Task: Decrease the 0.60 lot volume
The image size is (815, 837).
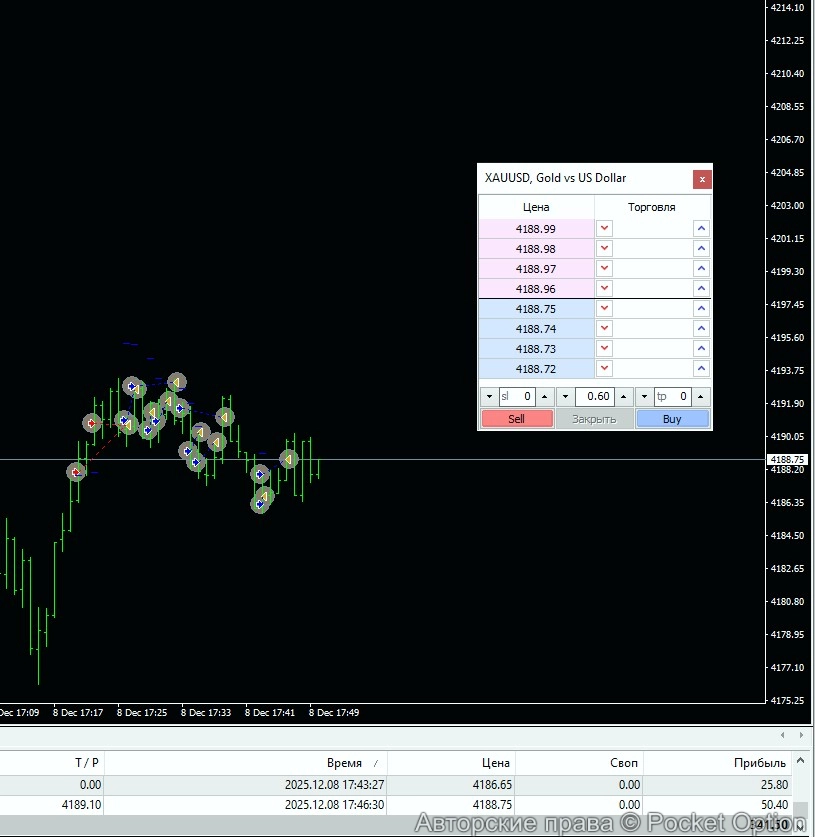Action: tap(565, 396)
